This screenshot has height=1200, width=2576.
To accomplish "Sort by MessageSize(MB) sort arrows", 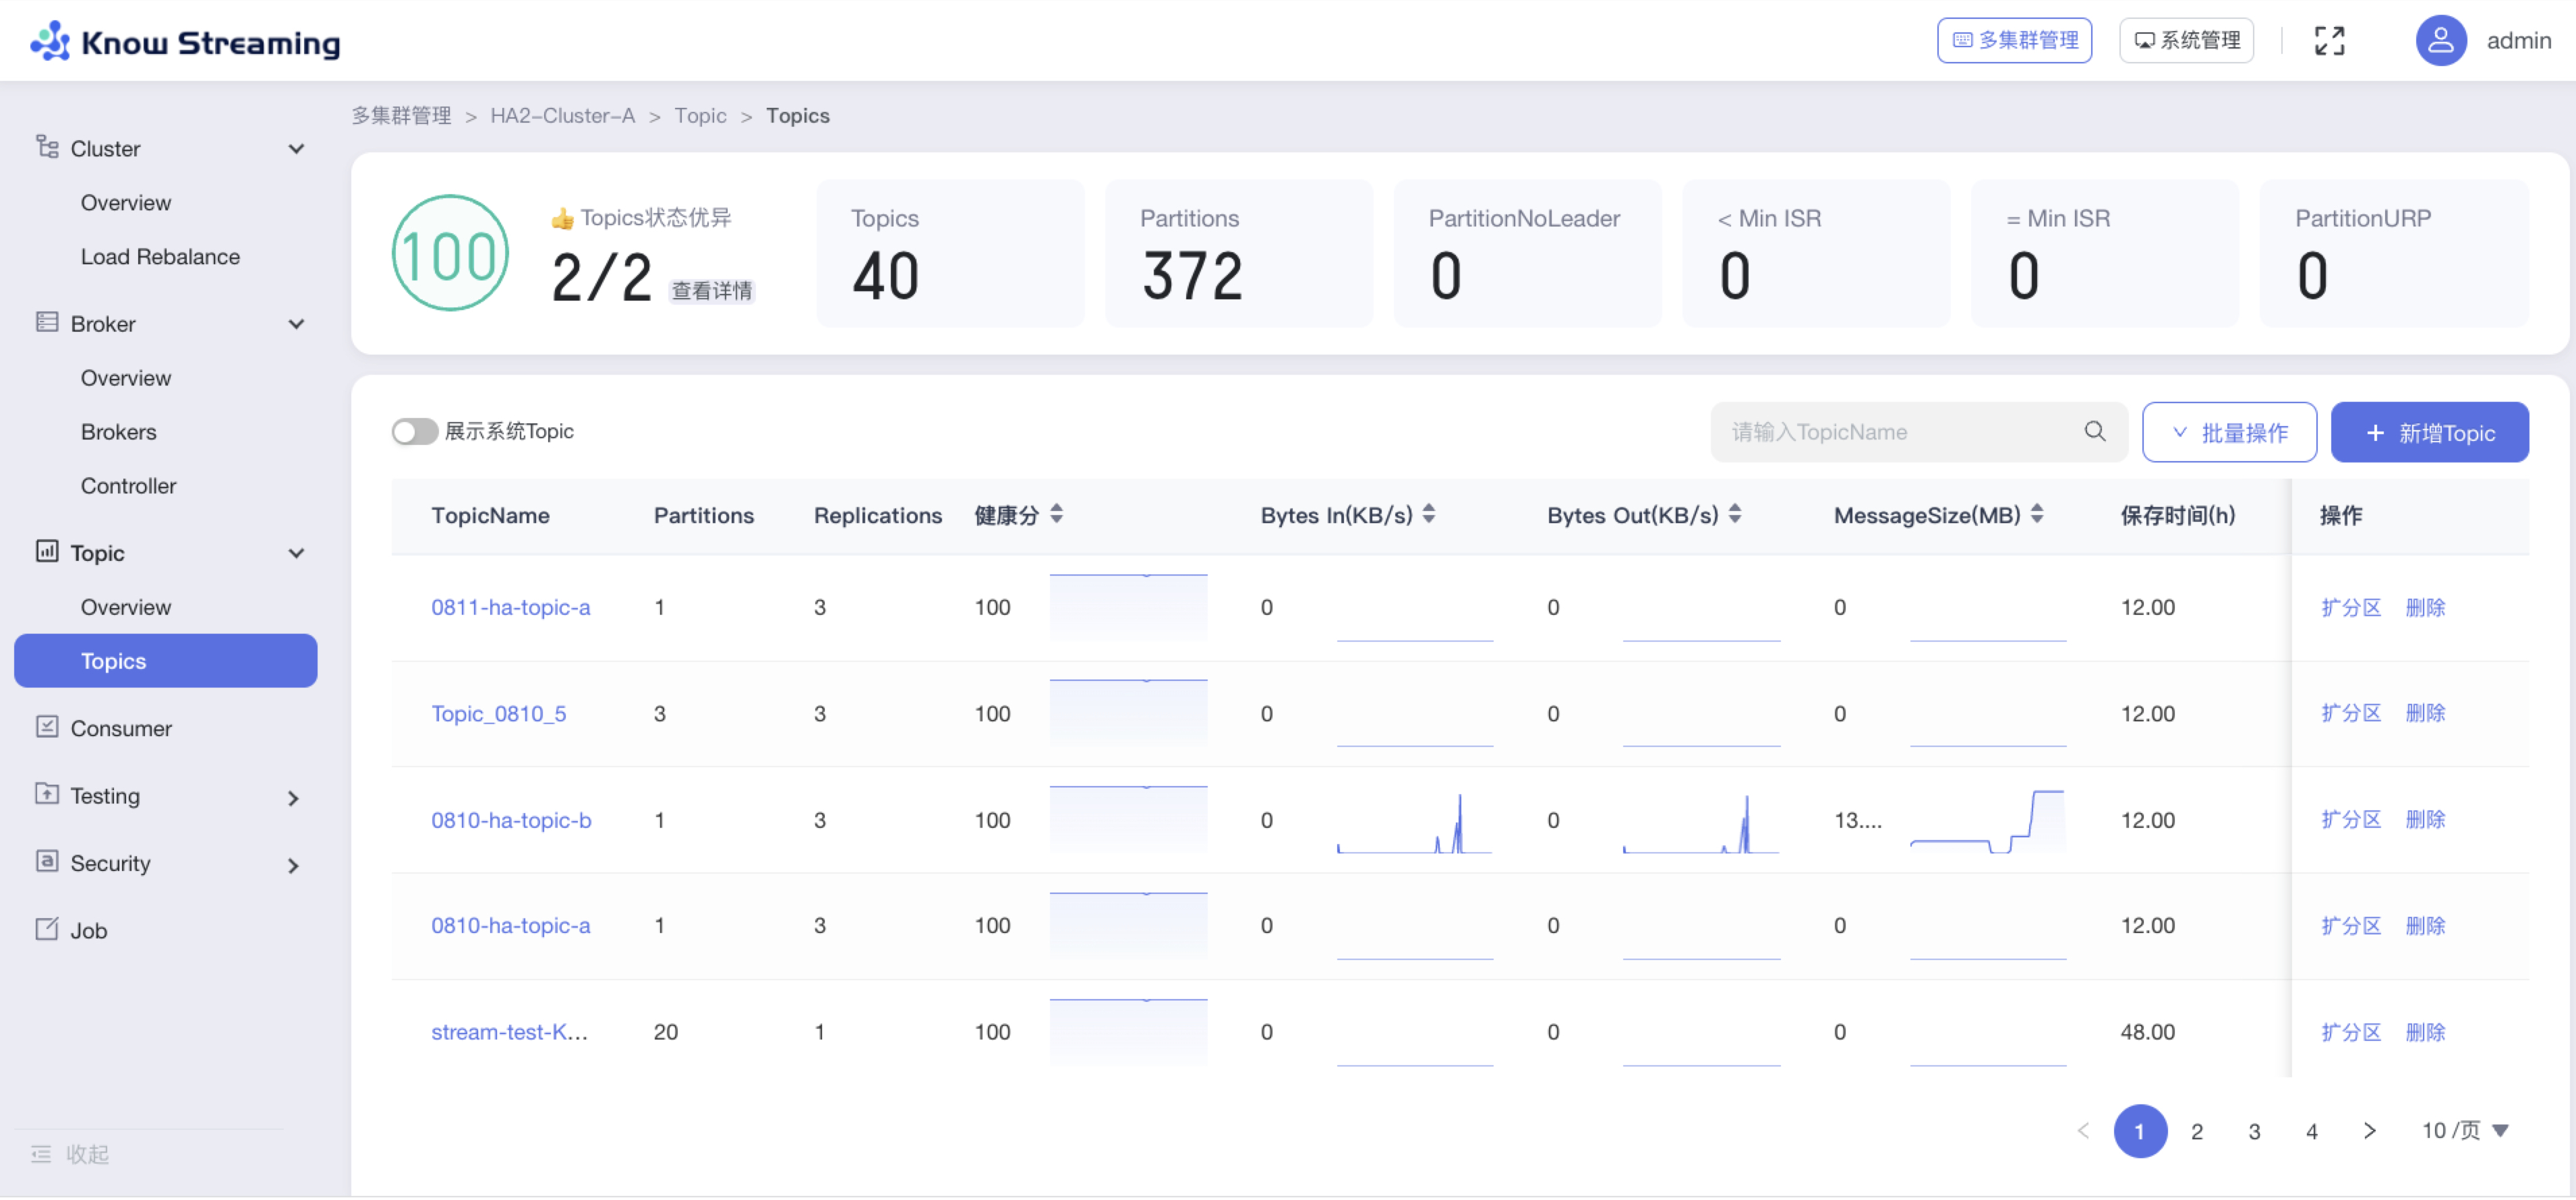I will tap(2037, 515).
